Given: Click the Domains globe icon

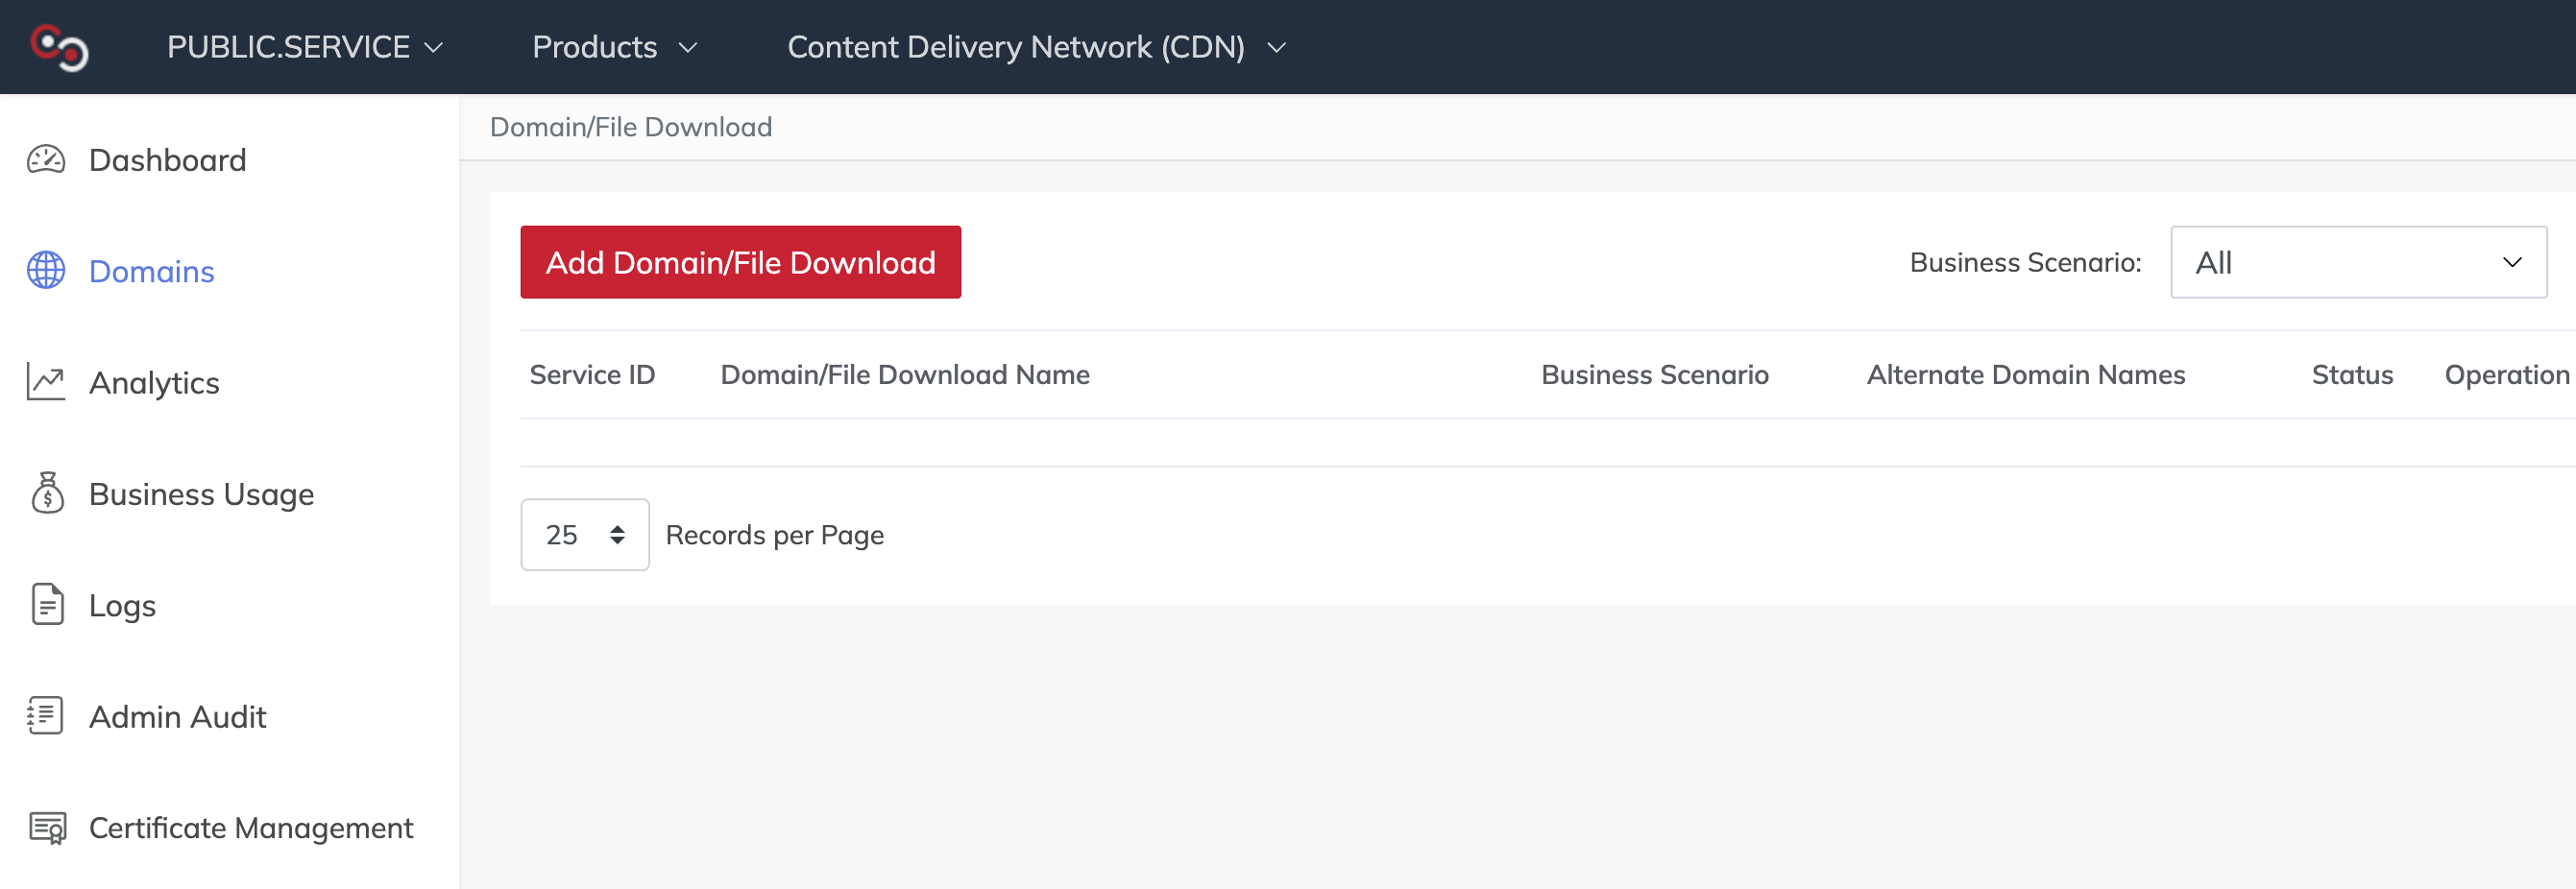Looking at the screenshot, I should click(46, 270).
